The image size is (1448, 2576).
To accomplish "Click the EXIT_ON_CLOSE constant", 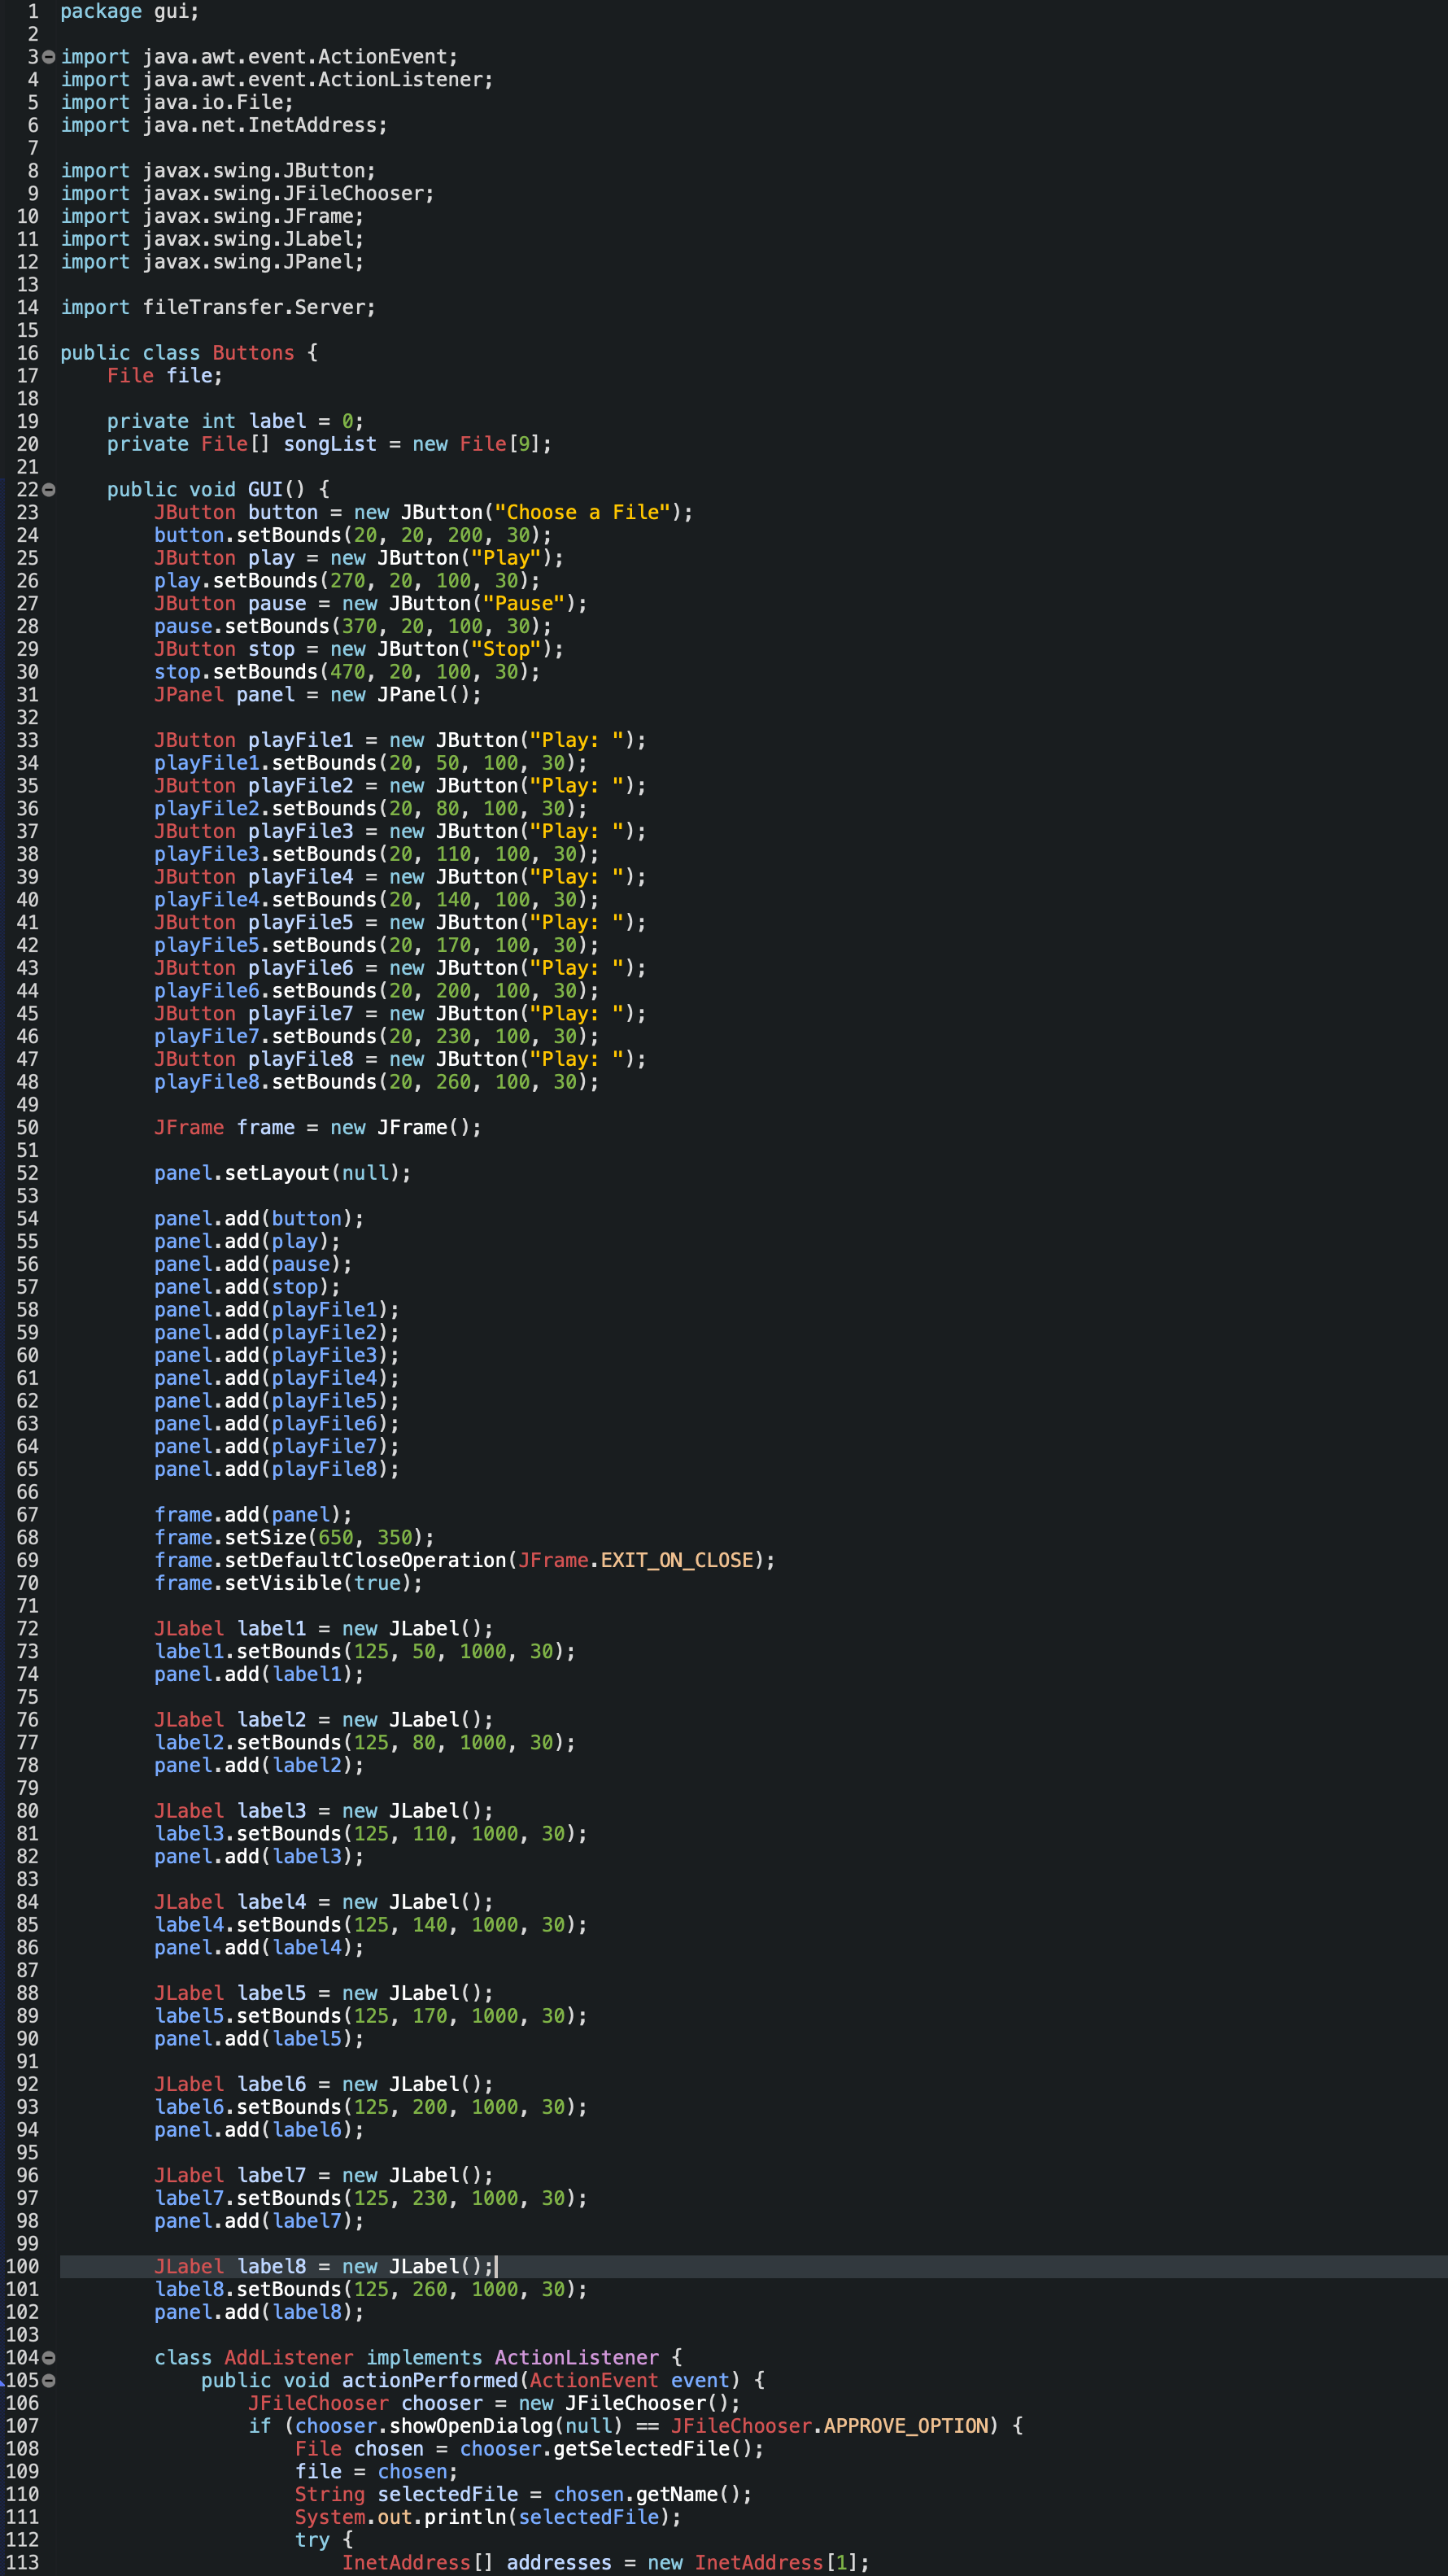I will [677, 1560].
